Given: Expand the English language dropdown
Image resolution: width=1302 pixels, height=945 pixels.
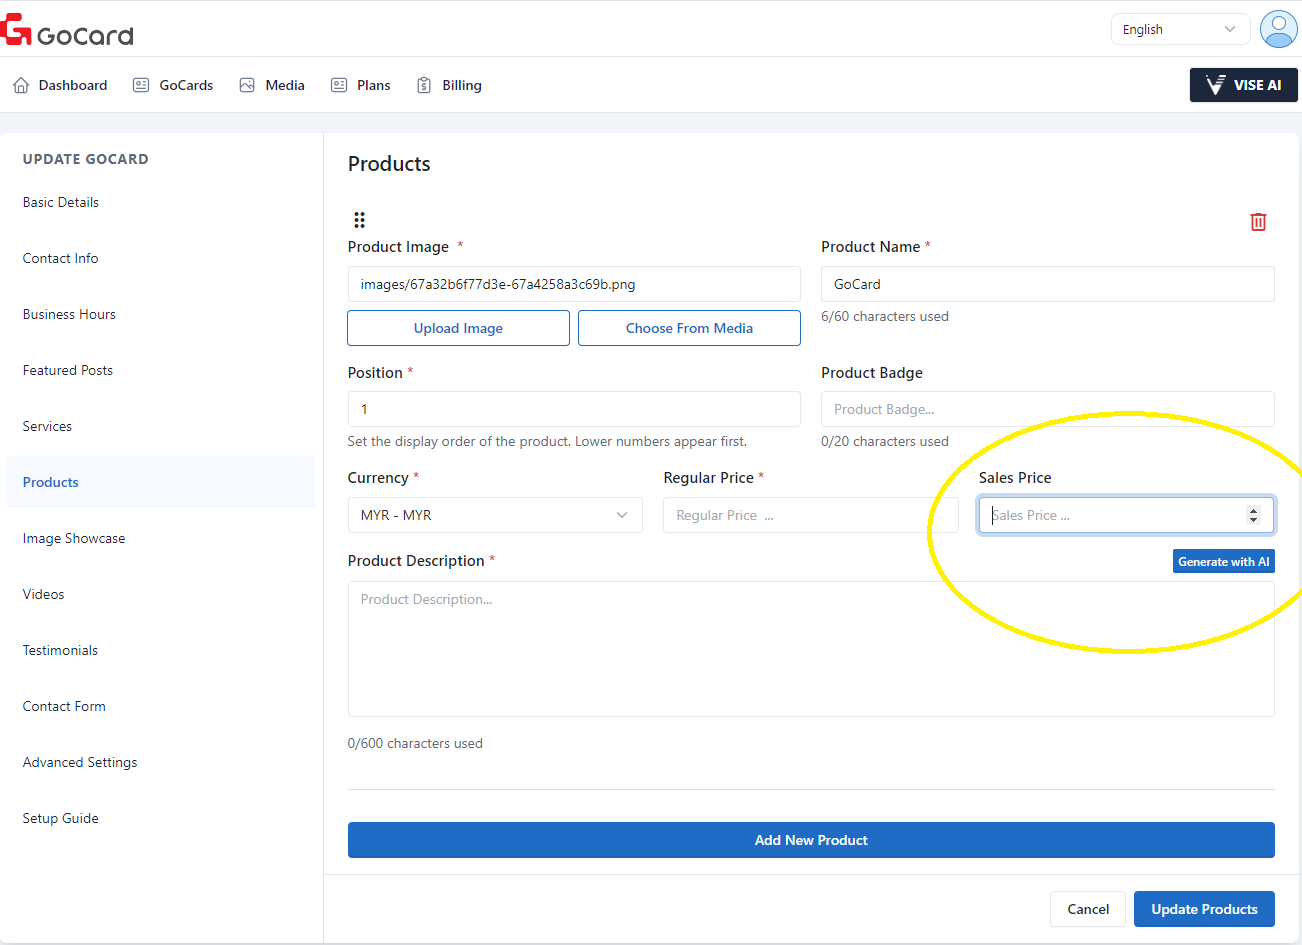Looking at the screenshot, I should click(1180, 29).
